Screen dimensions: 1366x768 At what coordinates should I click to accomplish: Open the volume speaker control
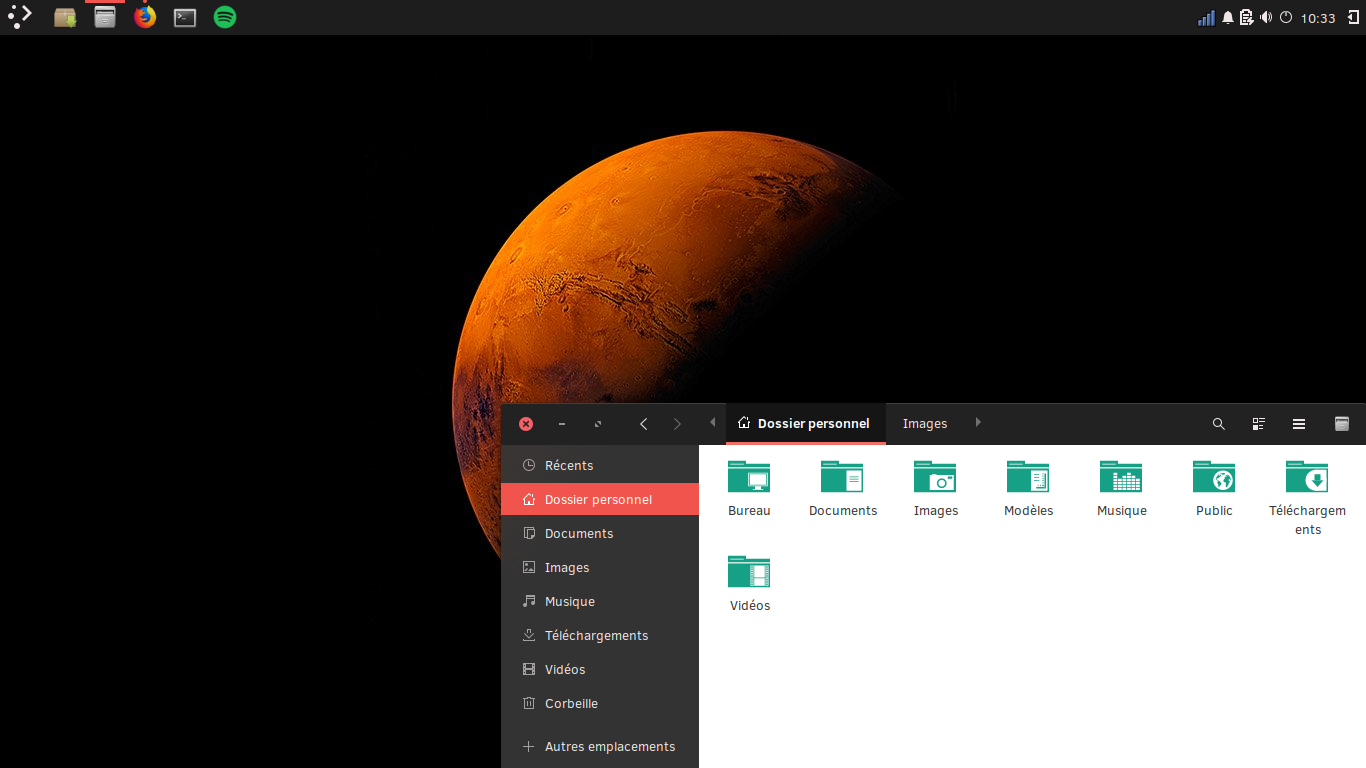(x=1266, y=17)
